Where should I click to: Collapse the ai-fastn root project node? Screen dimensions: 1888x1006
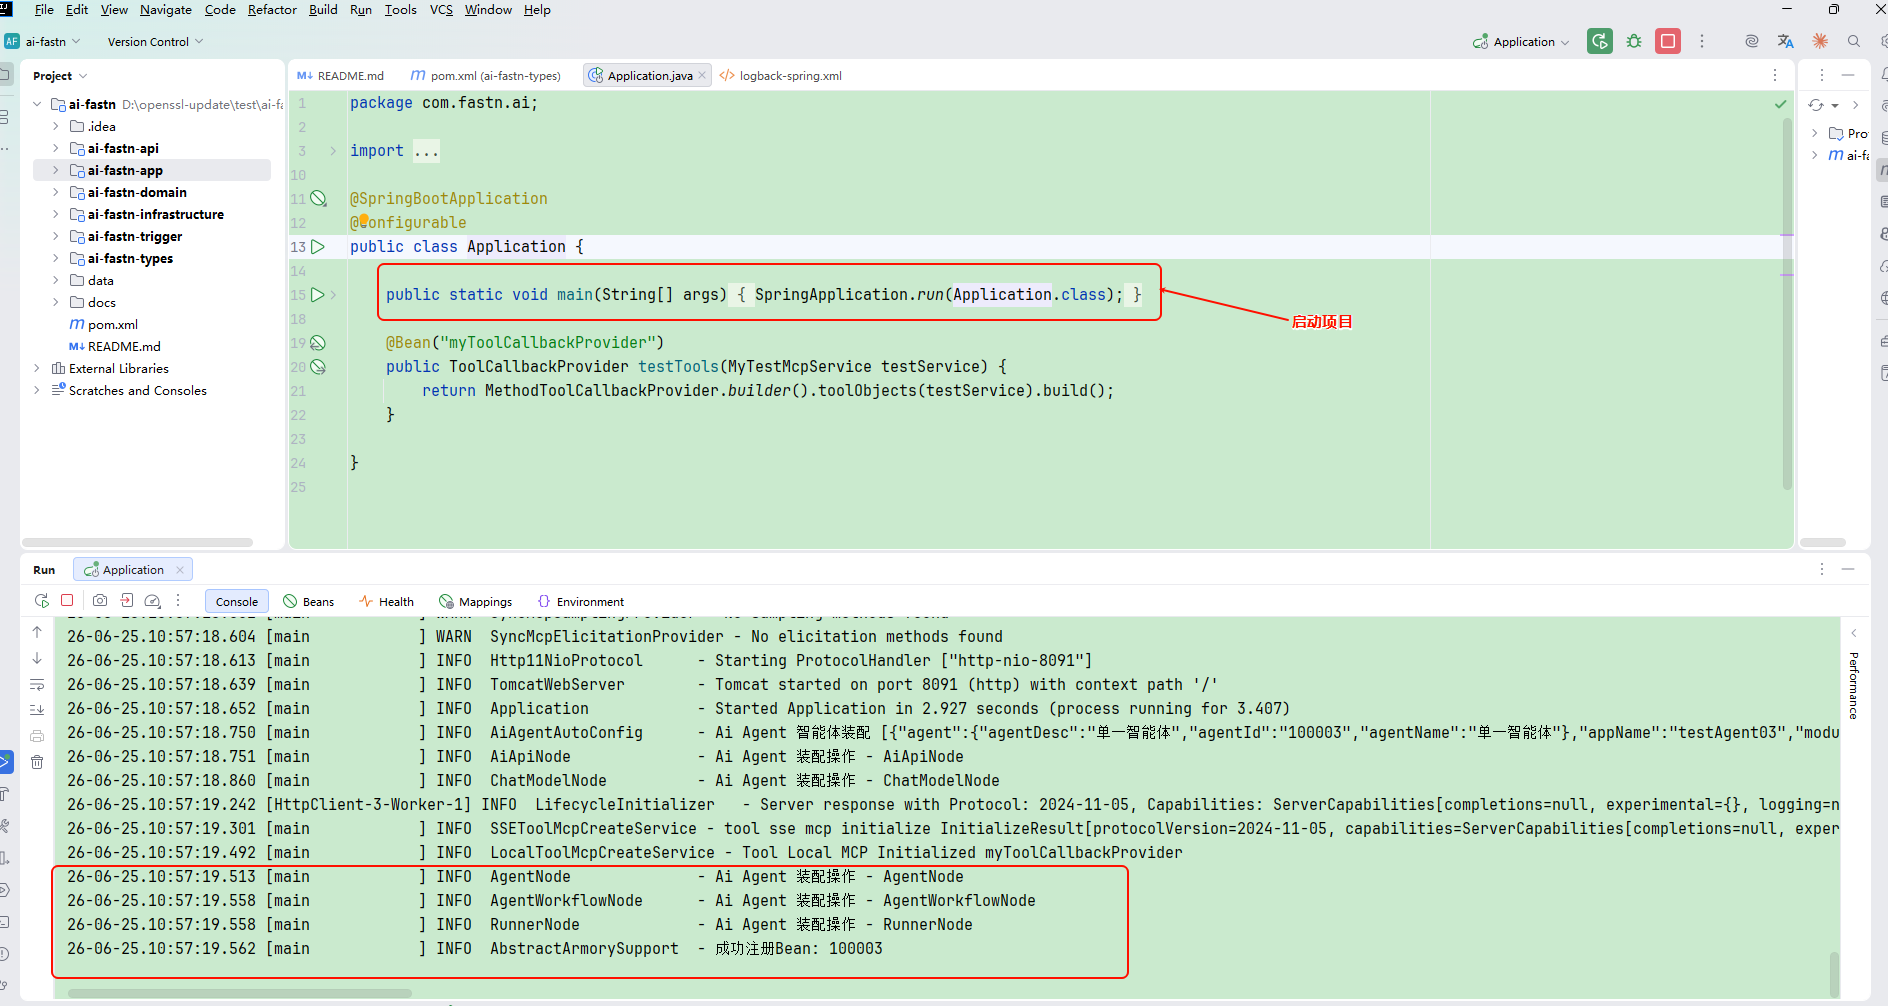(37, 104)
